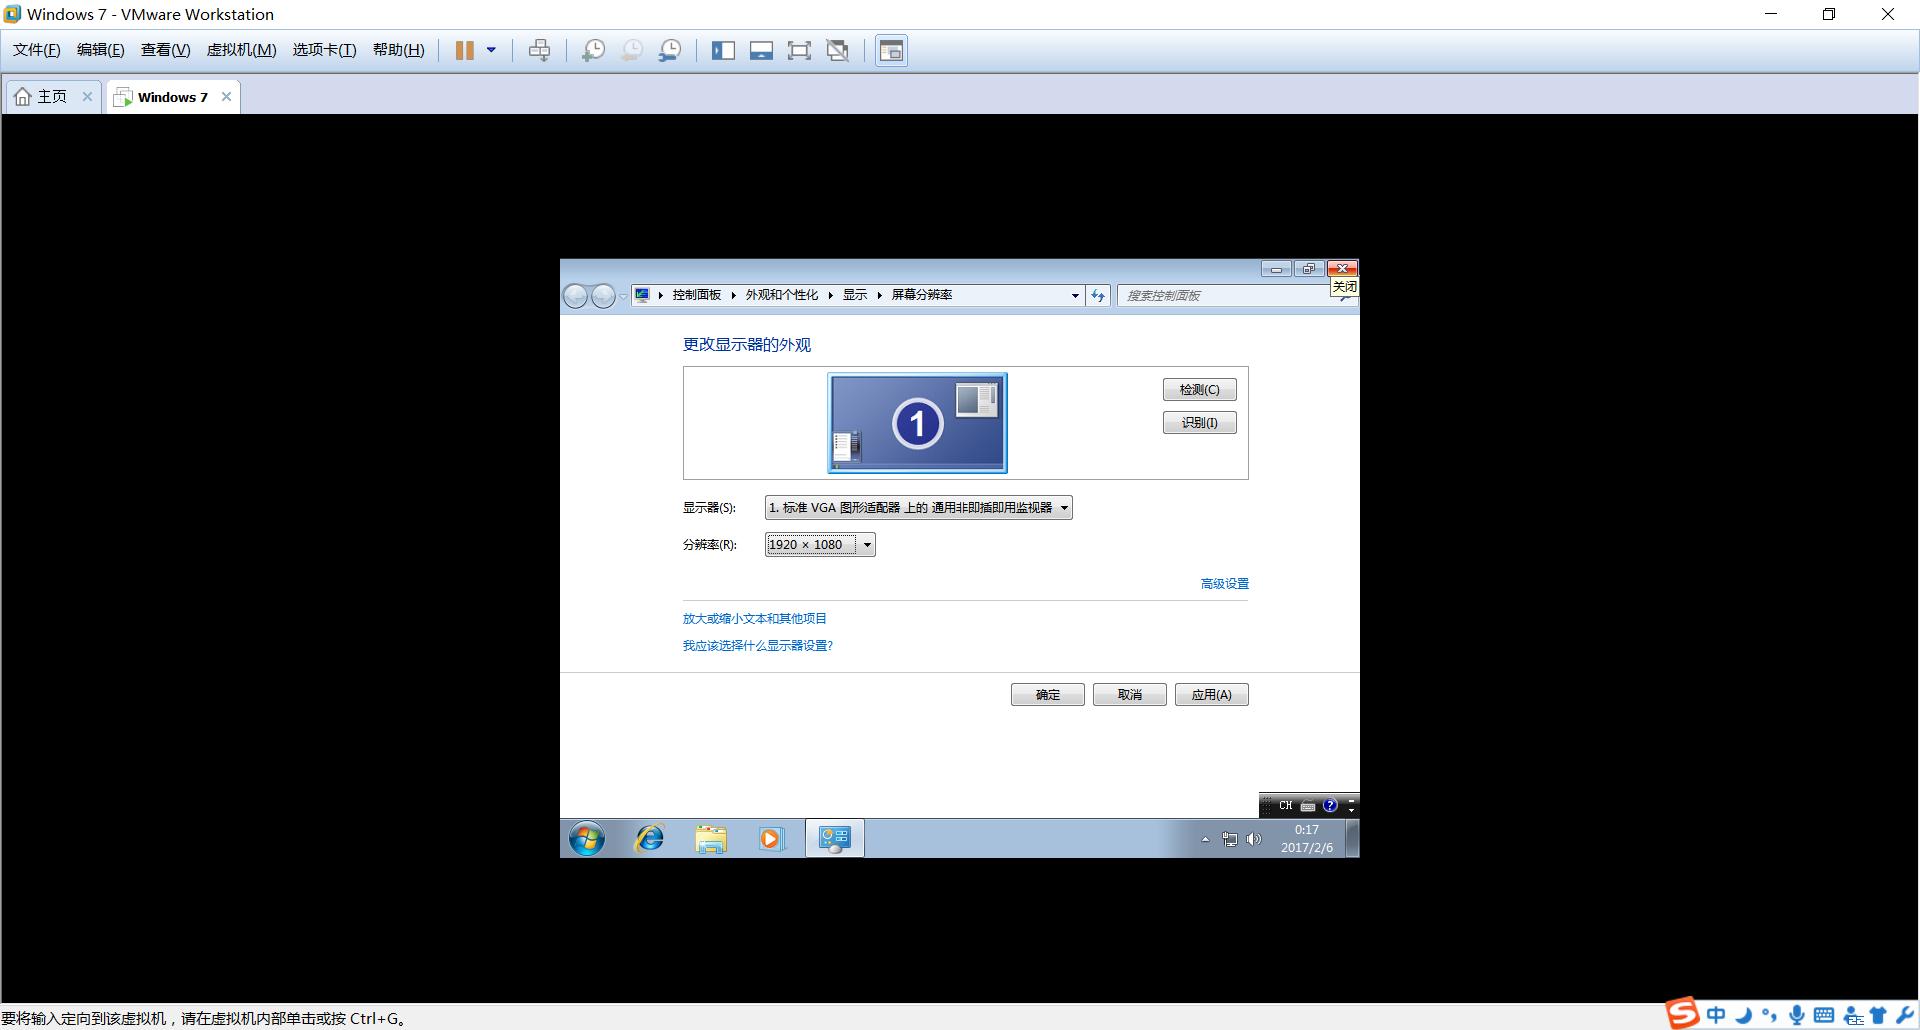Click the Show desktop strip in guest taskbar

[x=1352, y=838]
